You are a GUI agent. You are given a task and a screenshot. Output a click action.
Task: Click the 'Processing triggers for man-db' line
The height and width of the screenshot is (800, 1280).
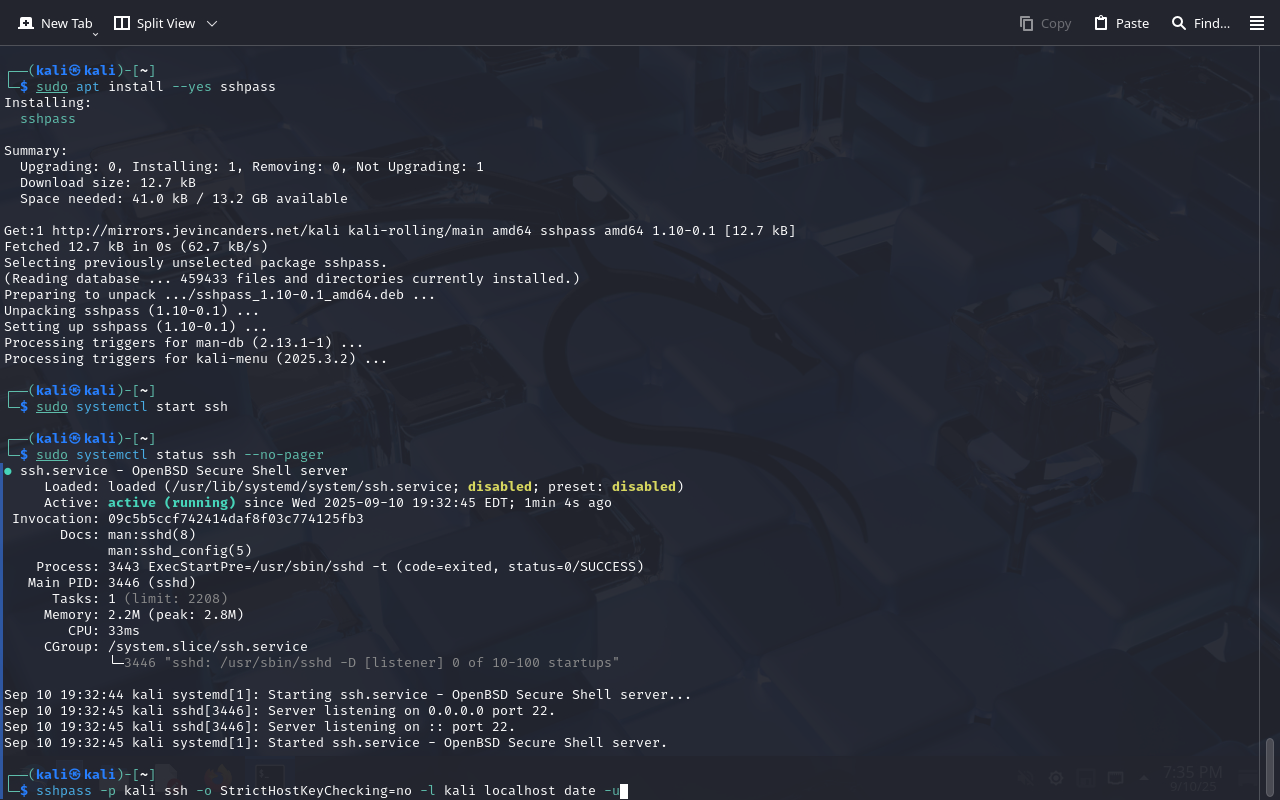pos(184,343)
